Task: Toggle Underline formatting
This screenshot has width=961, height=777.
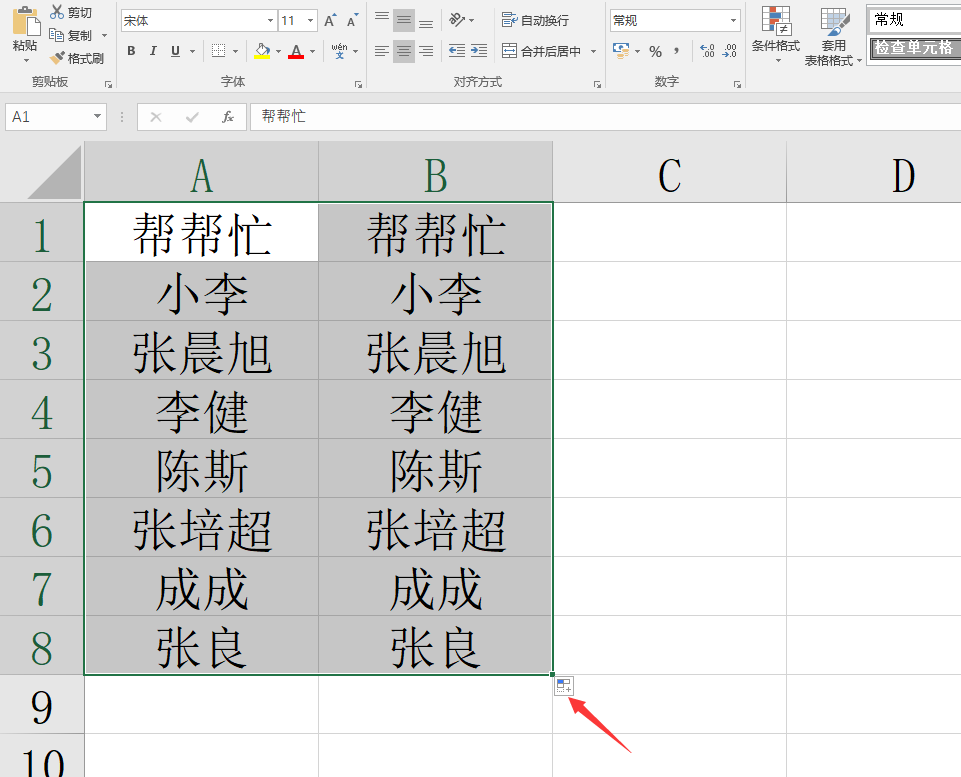Action: [x=175, y=51]
